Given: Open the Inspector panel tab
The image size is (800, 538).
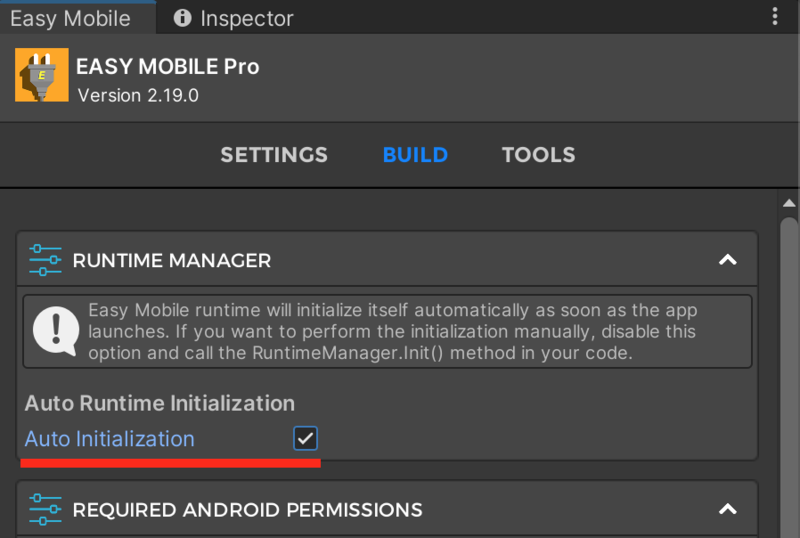Looking at the screenshot, I should point(234,18).
